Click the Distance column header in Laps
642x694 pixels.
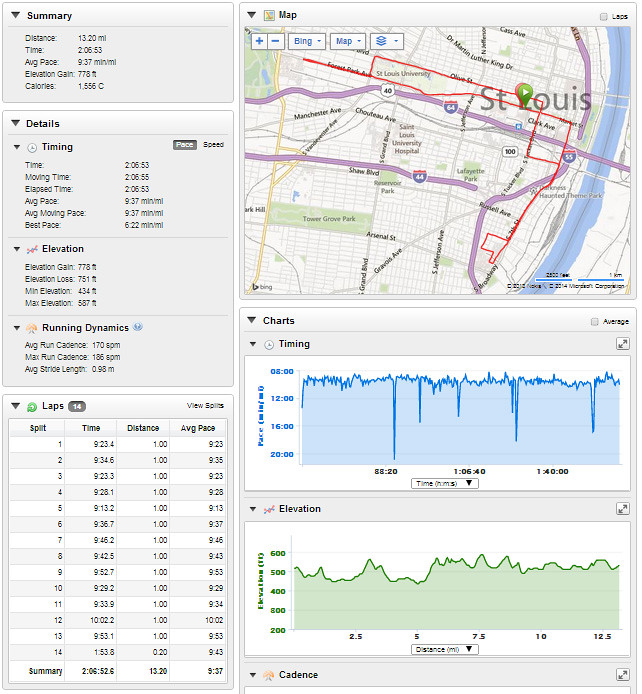click(x=143, y=428)
